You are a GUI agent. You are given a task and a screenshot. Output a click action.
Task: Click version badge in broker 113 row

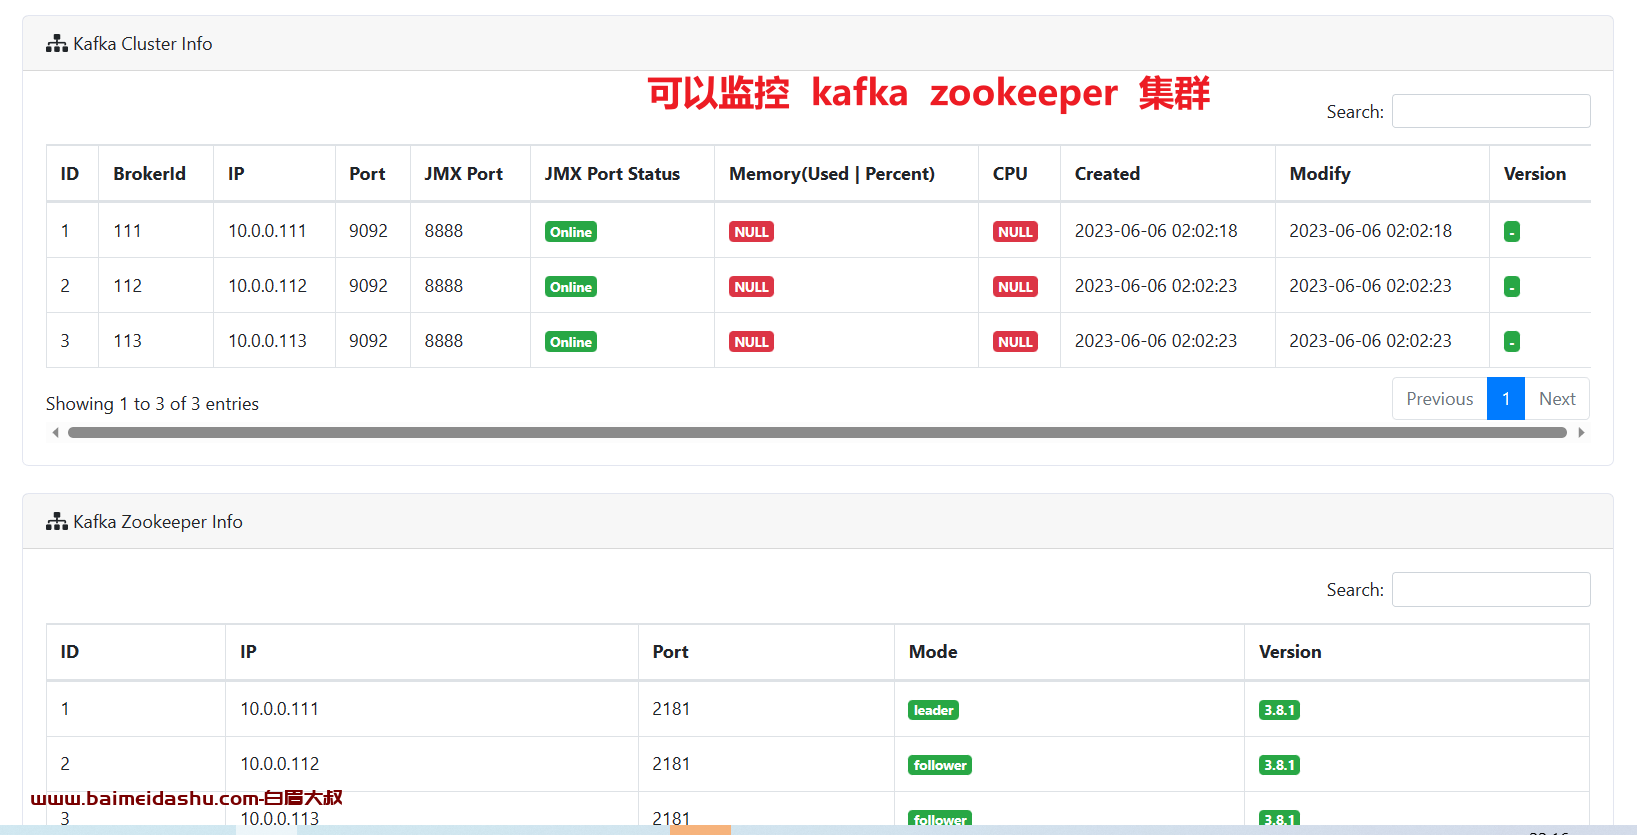pos(1512,342)
